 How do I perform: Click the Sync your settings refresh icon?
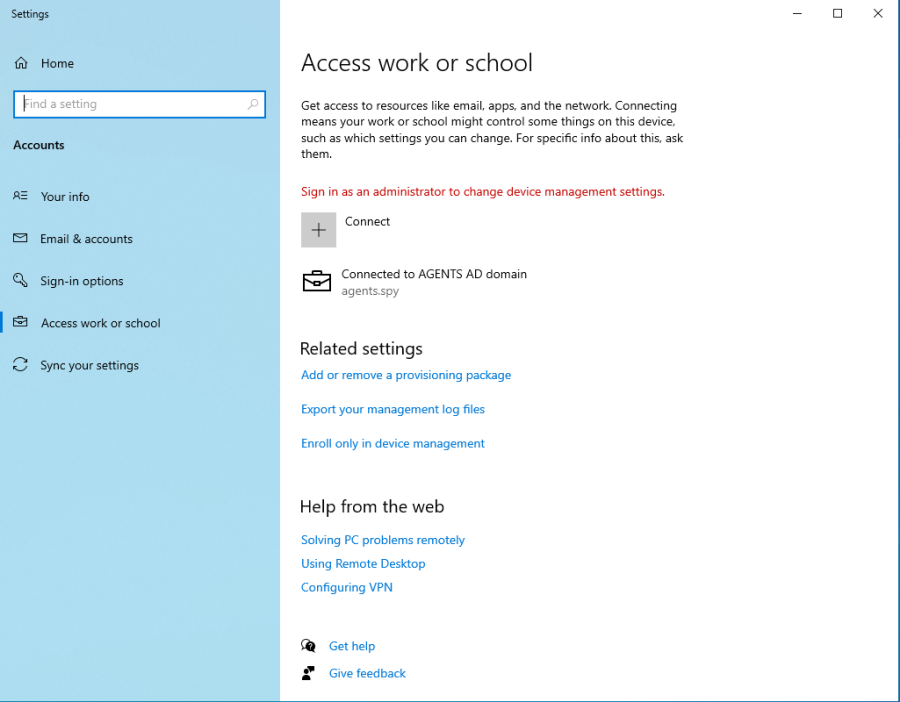[20, 365]
